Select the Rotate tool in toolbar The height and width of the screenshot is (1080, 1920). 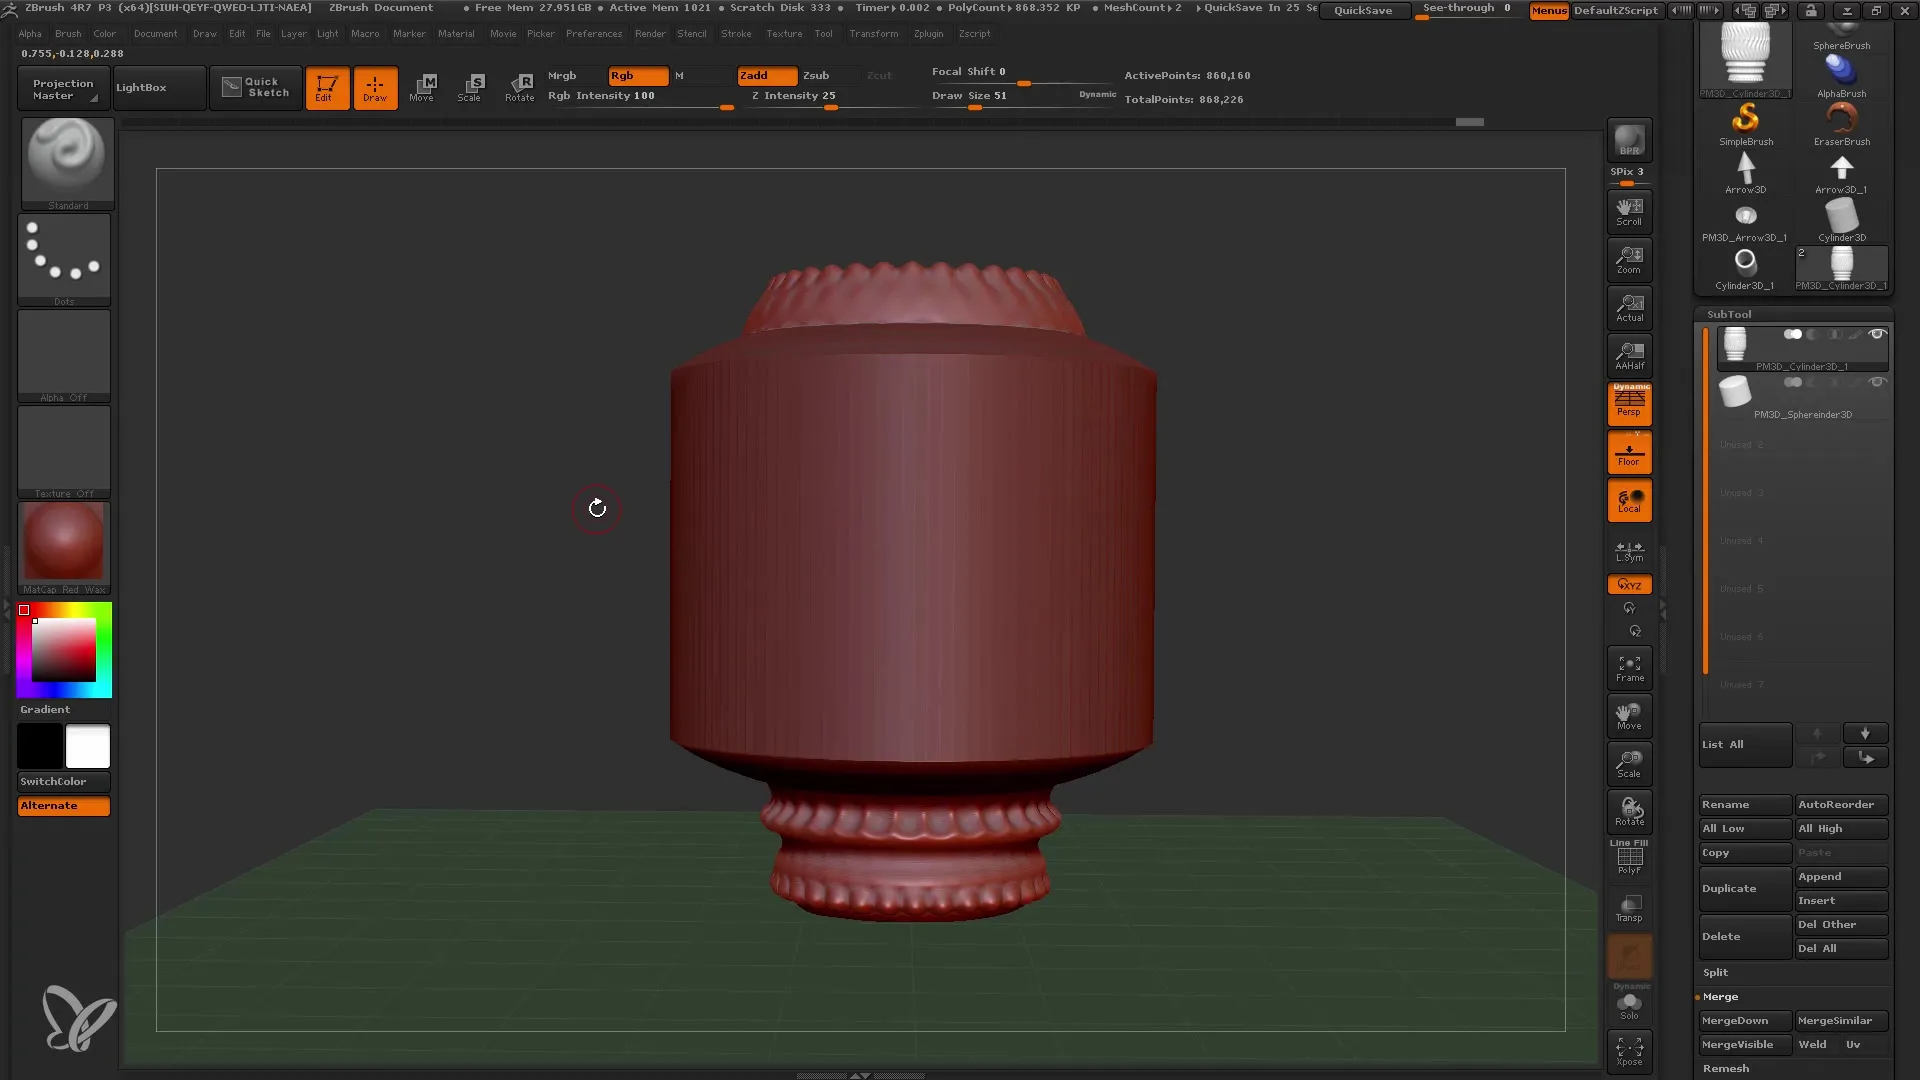coord(520,87)
